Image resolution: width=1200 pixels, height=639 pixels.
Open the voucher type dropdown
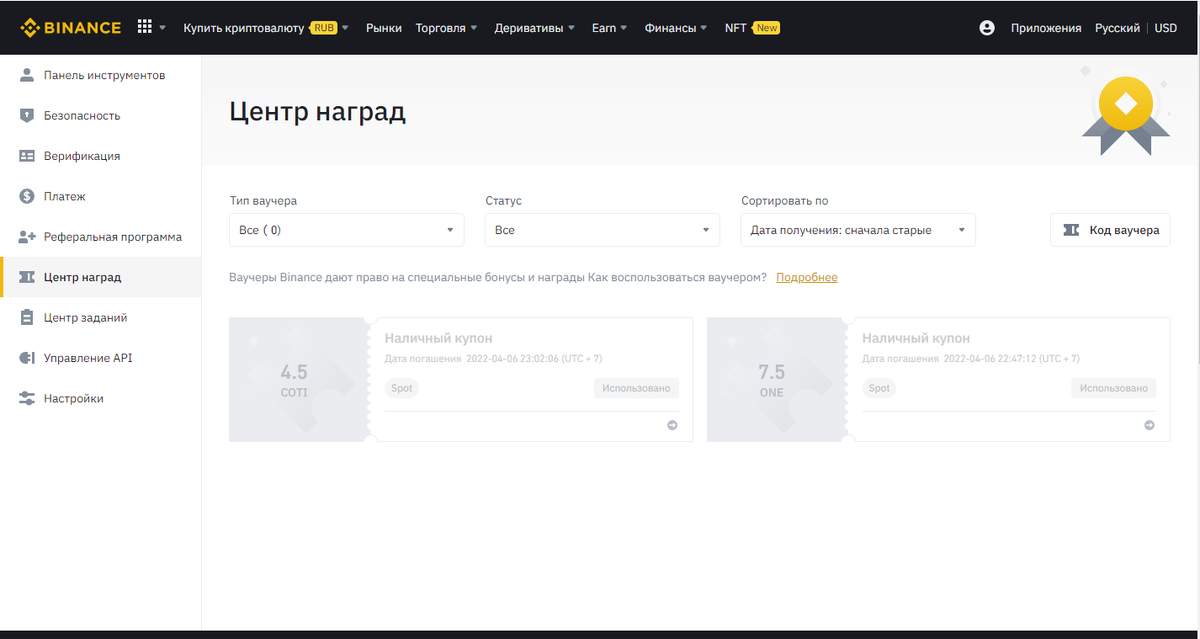pyautogui.click(x=347, y=230)
